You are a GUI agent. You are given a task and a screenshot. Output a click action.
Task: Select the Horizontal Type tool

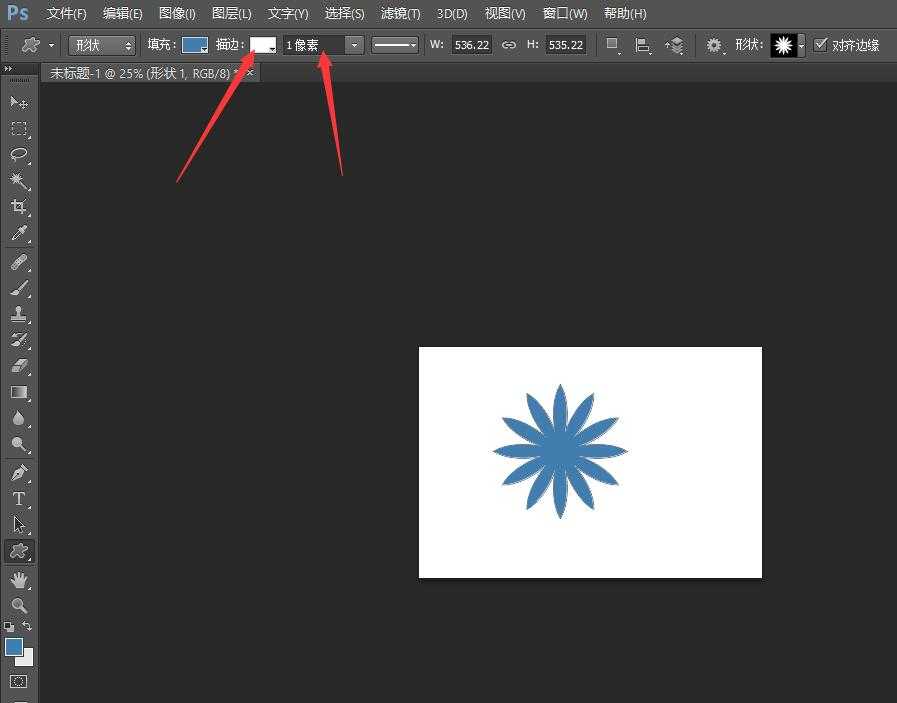point(19,498)
